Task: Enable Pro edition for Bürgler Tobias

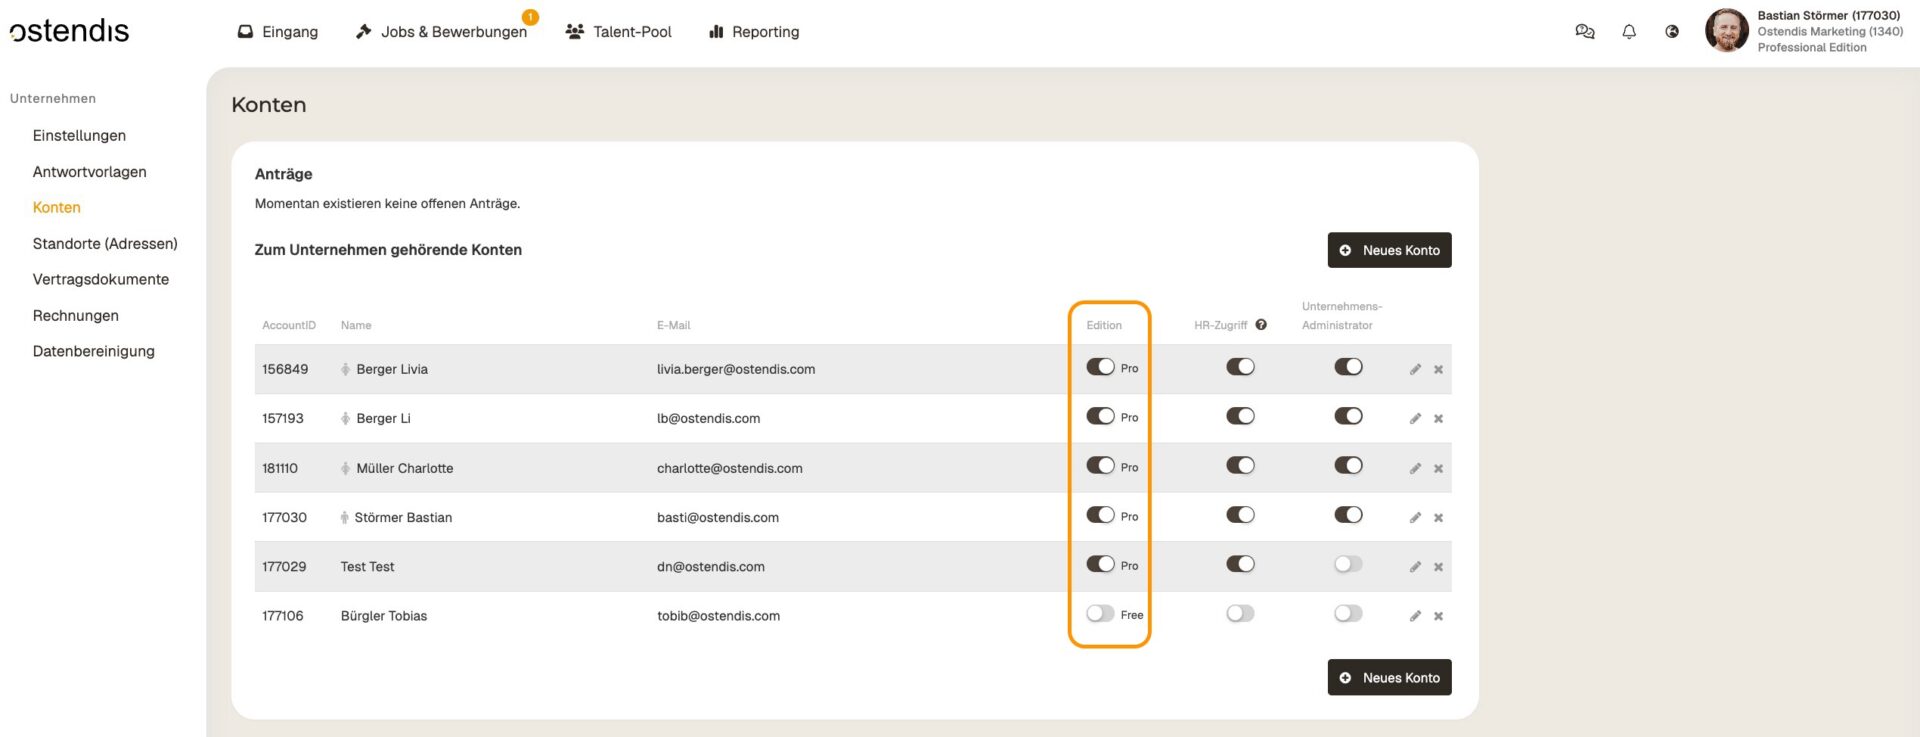Action: click(x=1100, y=614)
